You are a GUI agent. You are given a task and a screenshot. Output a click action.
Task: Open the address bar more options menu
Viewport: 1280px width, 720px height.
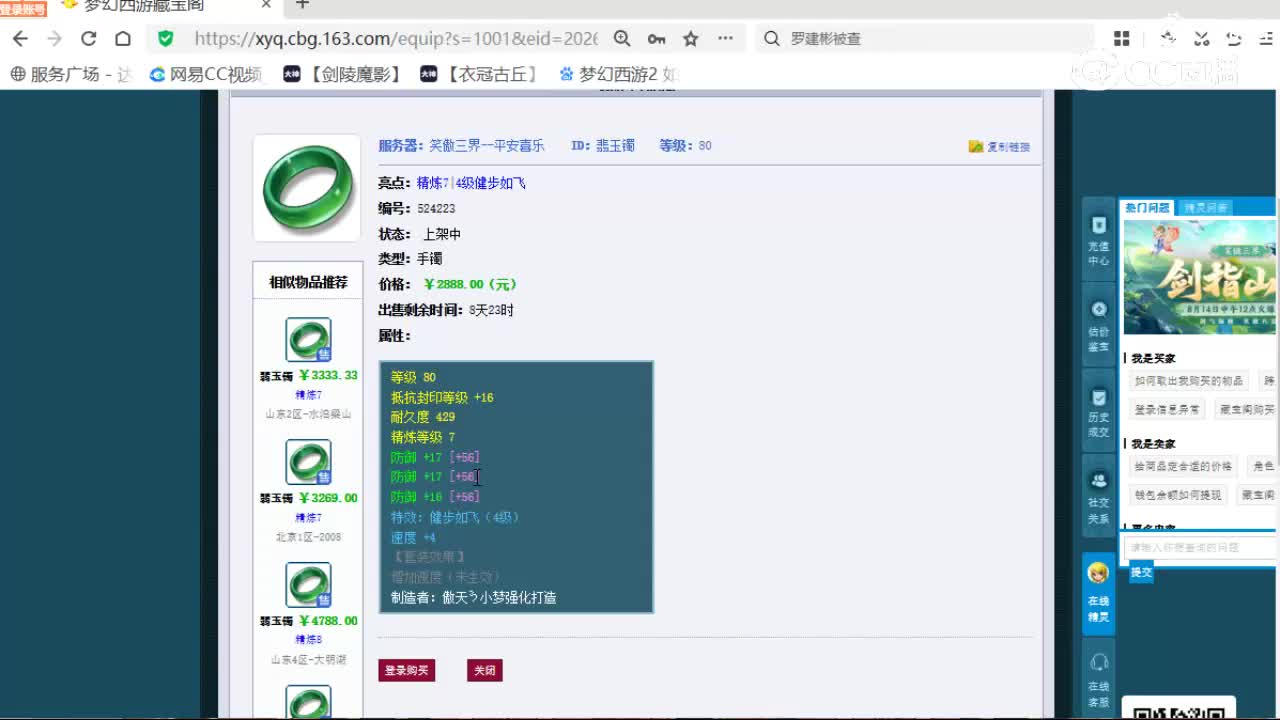pyautogui.click(x=726, y=39)
